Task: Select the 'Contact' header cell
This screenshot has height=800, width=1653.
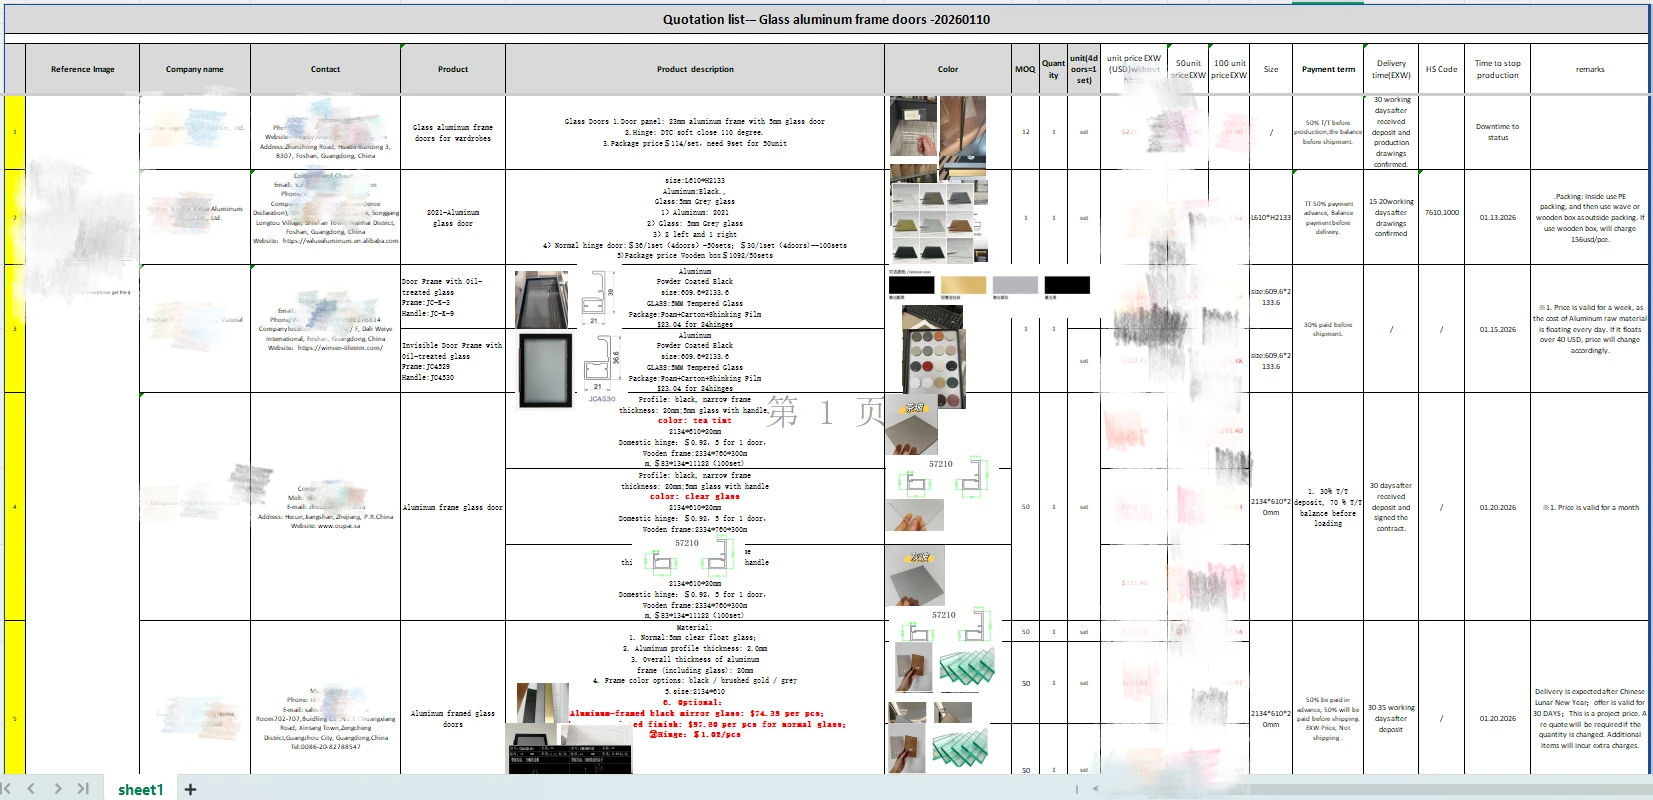Action: 325,69
